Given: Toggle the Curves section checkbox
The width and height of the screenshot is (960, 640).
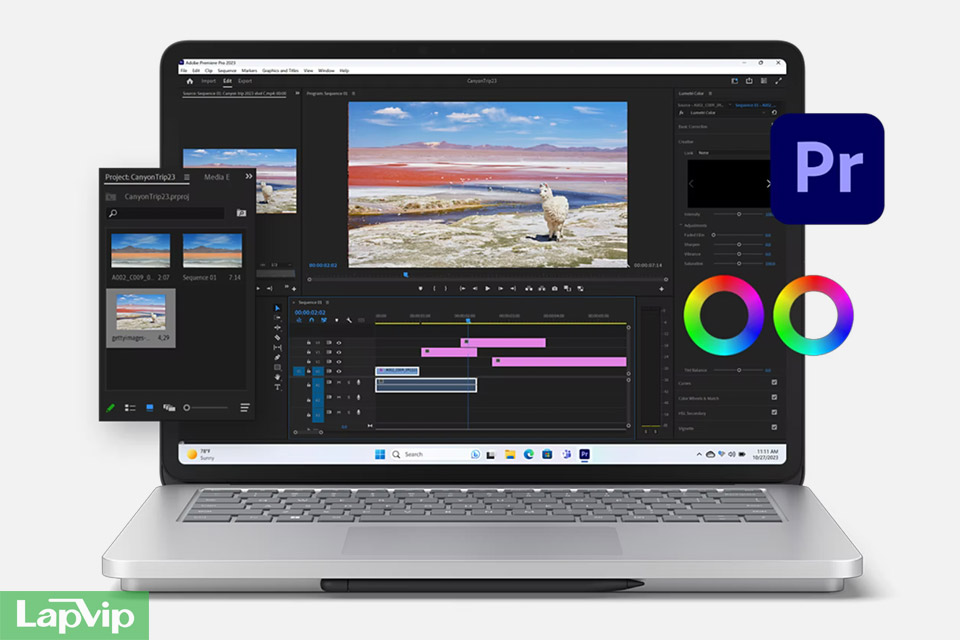Looking at the screenshot, I should point(774,382).
